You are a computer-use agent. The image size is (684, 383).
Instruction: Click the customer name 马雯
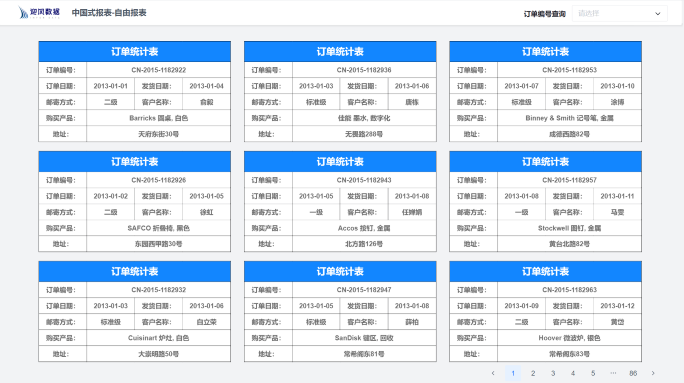point(618,212)
